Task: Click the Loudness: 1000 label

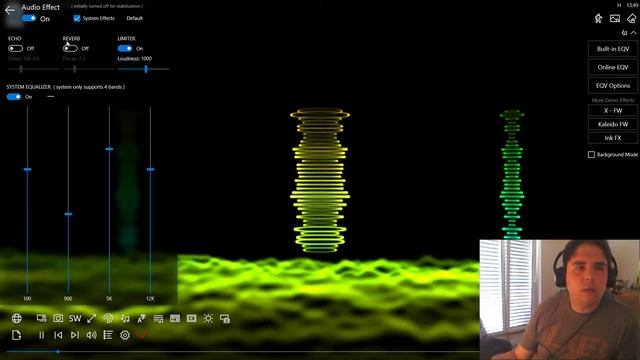Action: coord(134,58)
